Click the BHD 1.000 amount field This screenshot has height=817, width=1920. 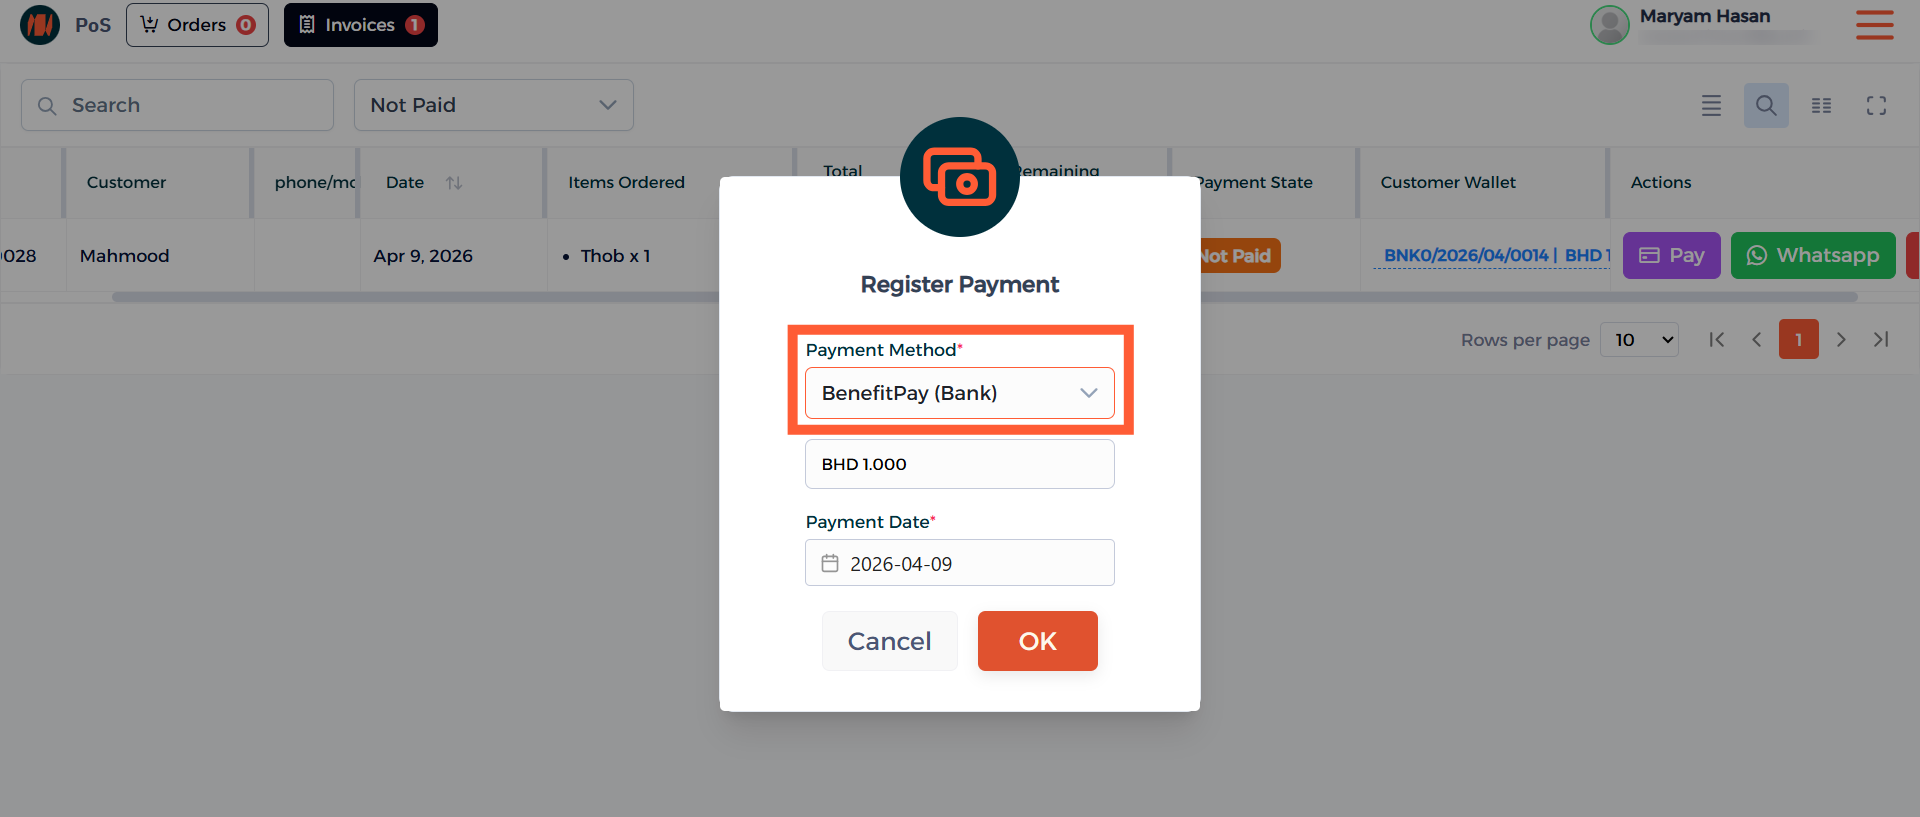pos(960,464)
